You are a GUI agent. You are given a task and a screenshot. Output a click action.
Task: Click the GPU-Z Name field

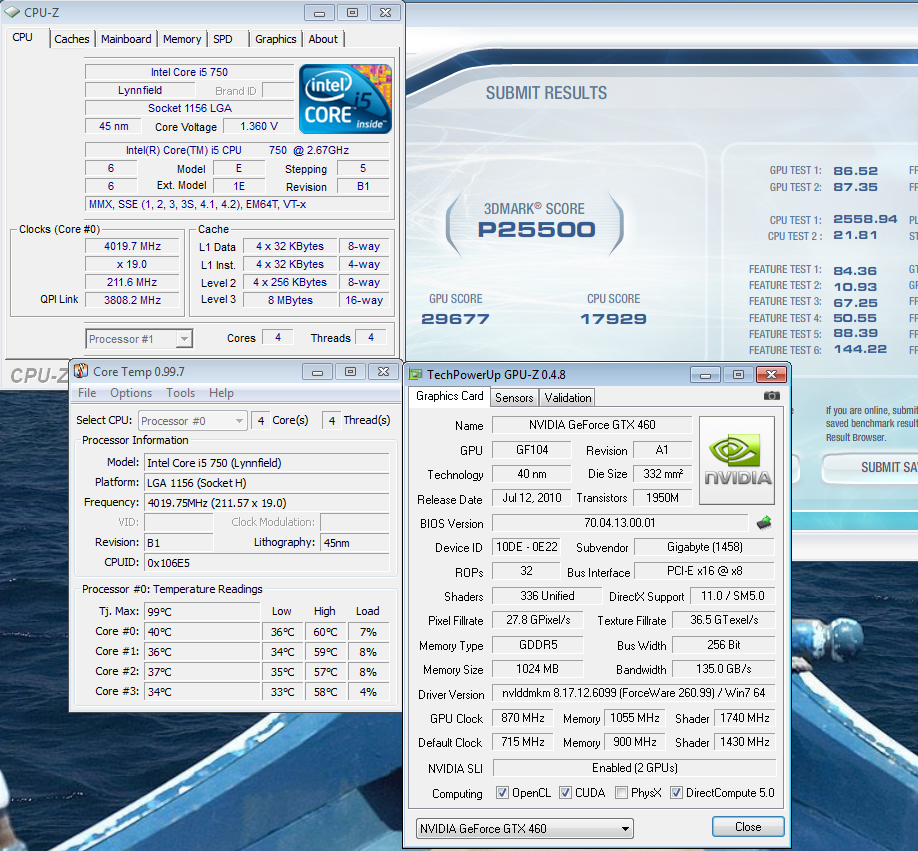pos(592,425)
